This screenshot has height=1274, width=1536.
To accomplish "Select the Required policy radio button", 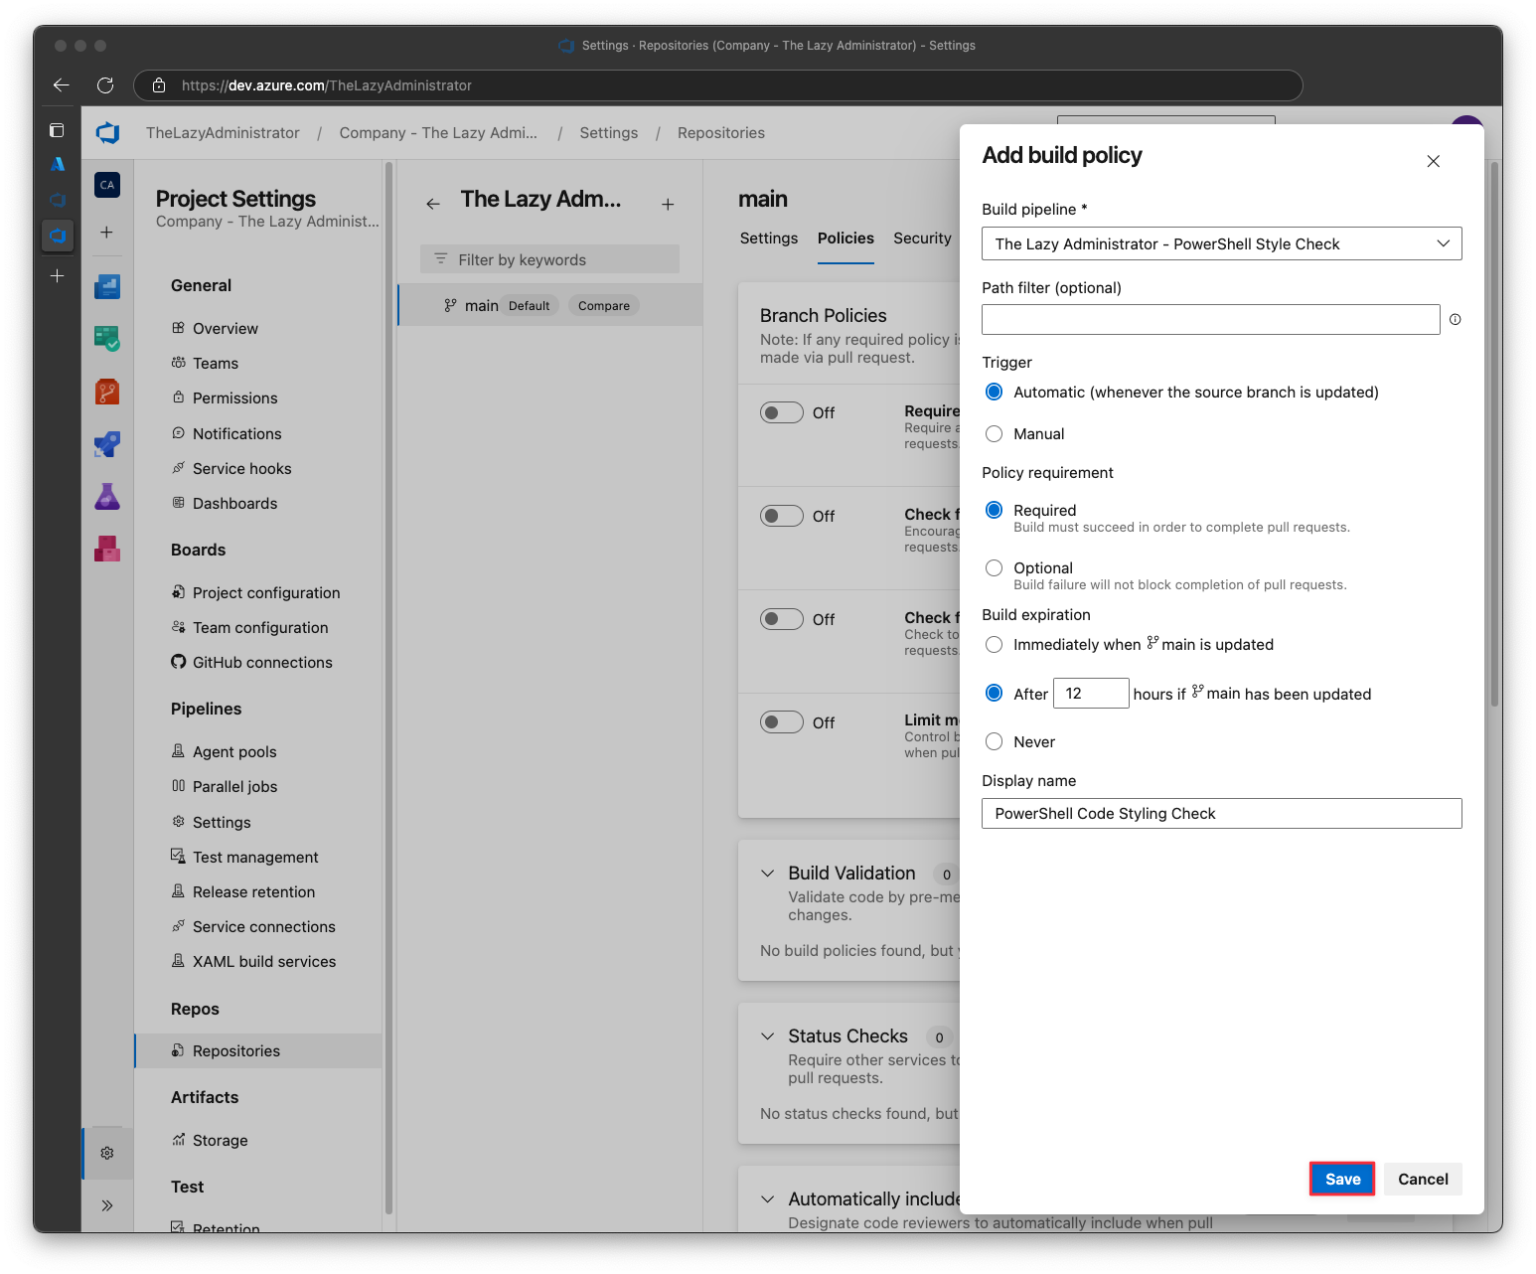I will pos(994,510).
